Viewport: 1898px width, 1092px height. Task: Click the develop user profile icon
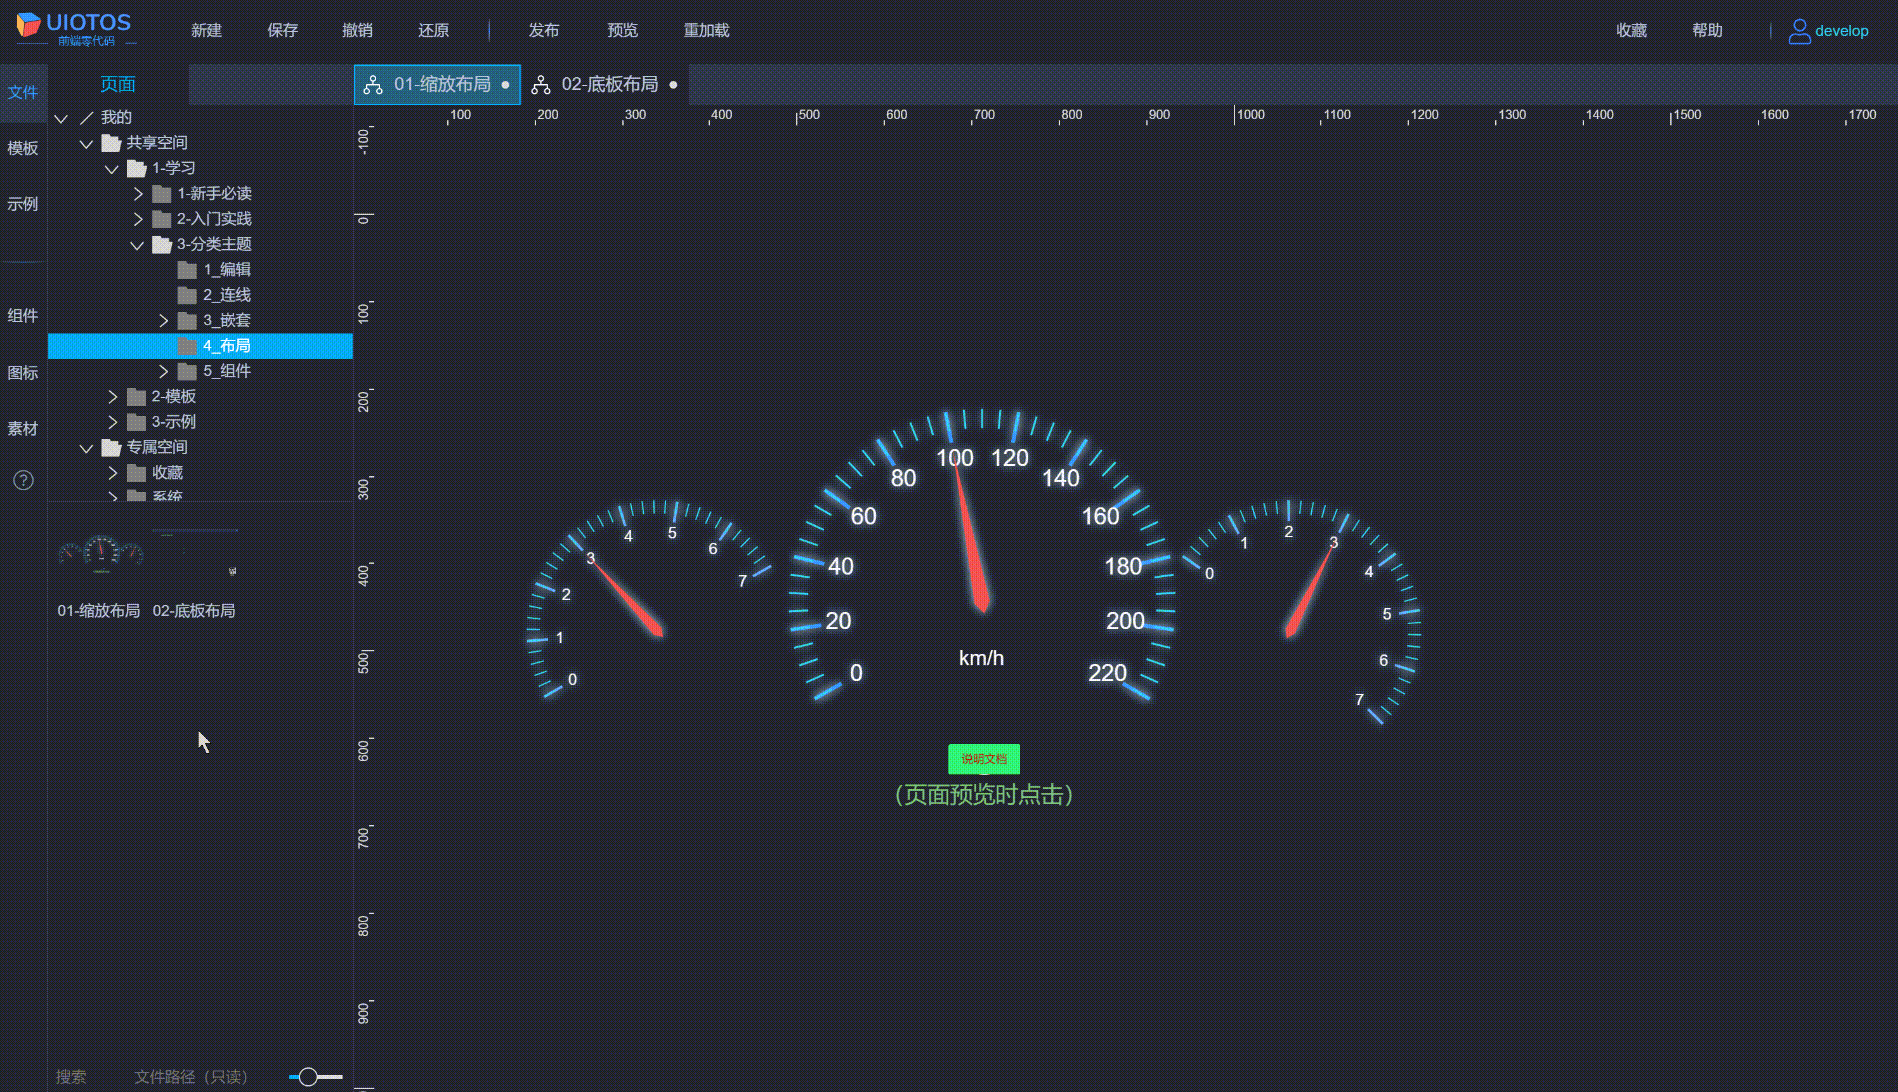coord(1798,31)
